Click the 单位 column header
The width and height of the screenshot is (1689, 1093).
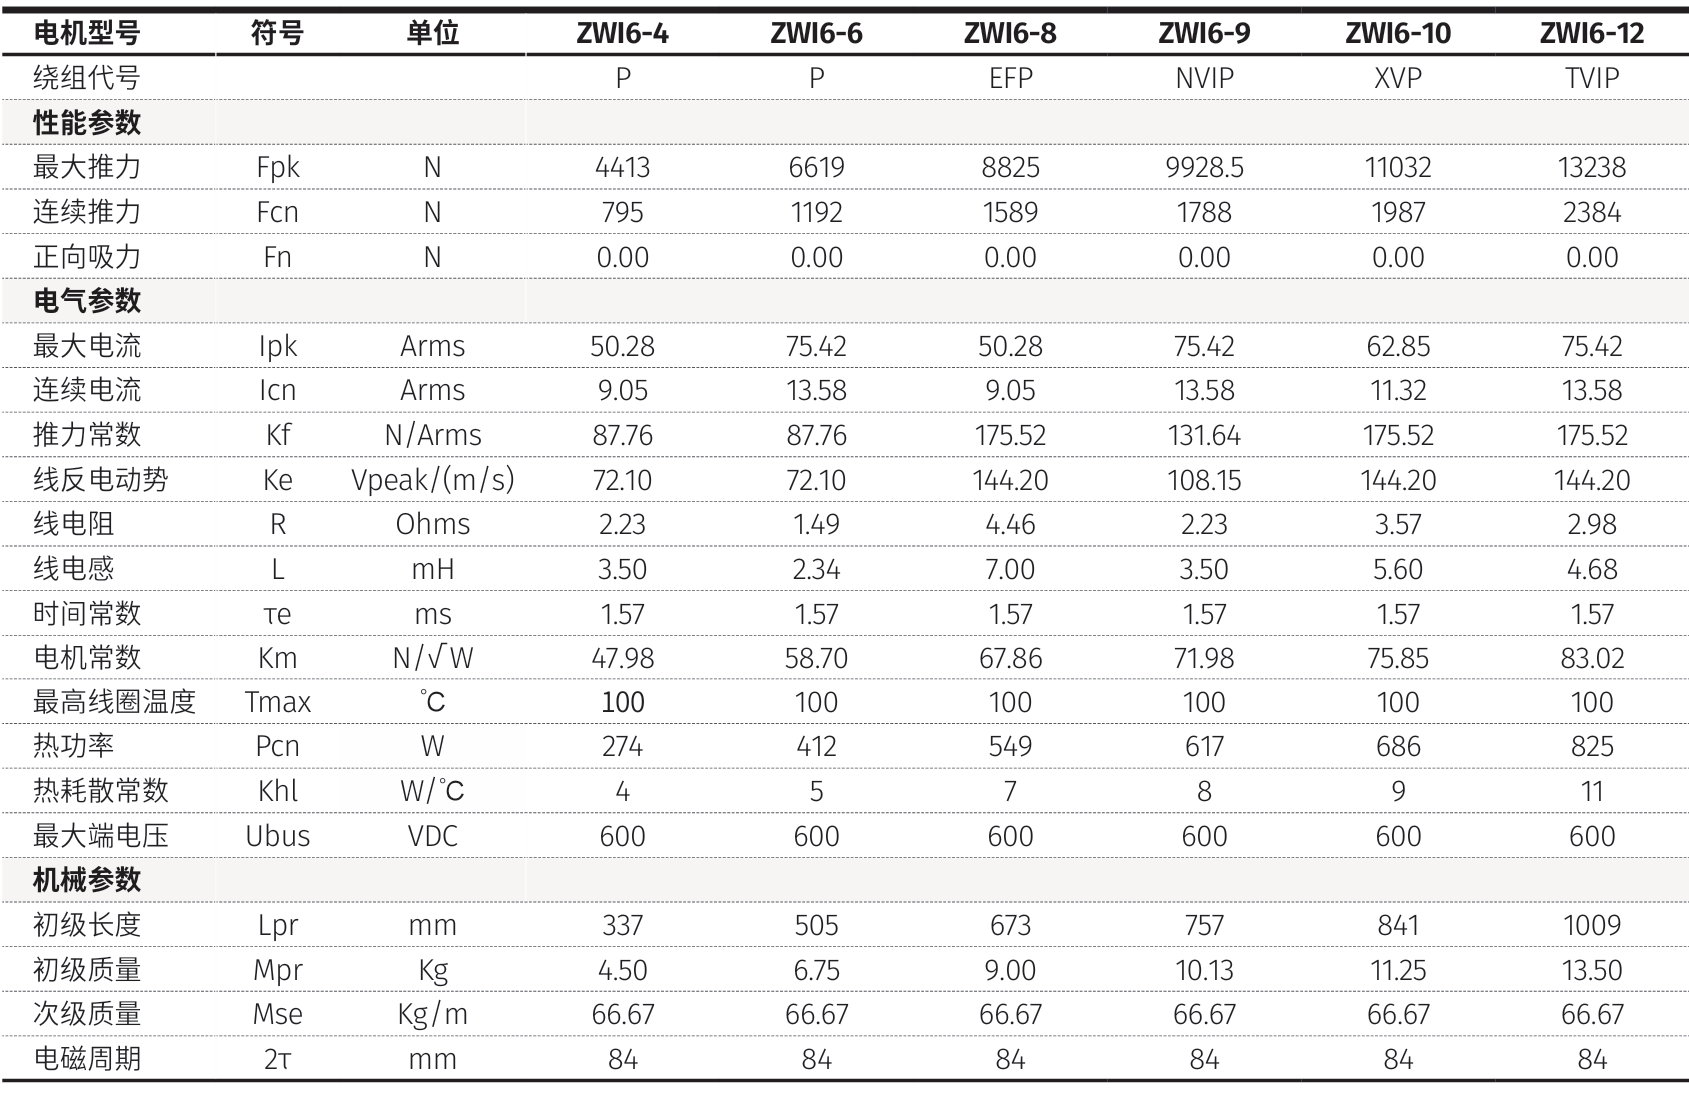[432, 33]
